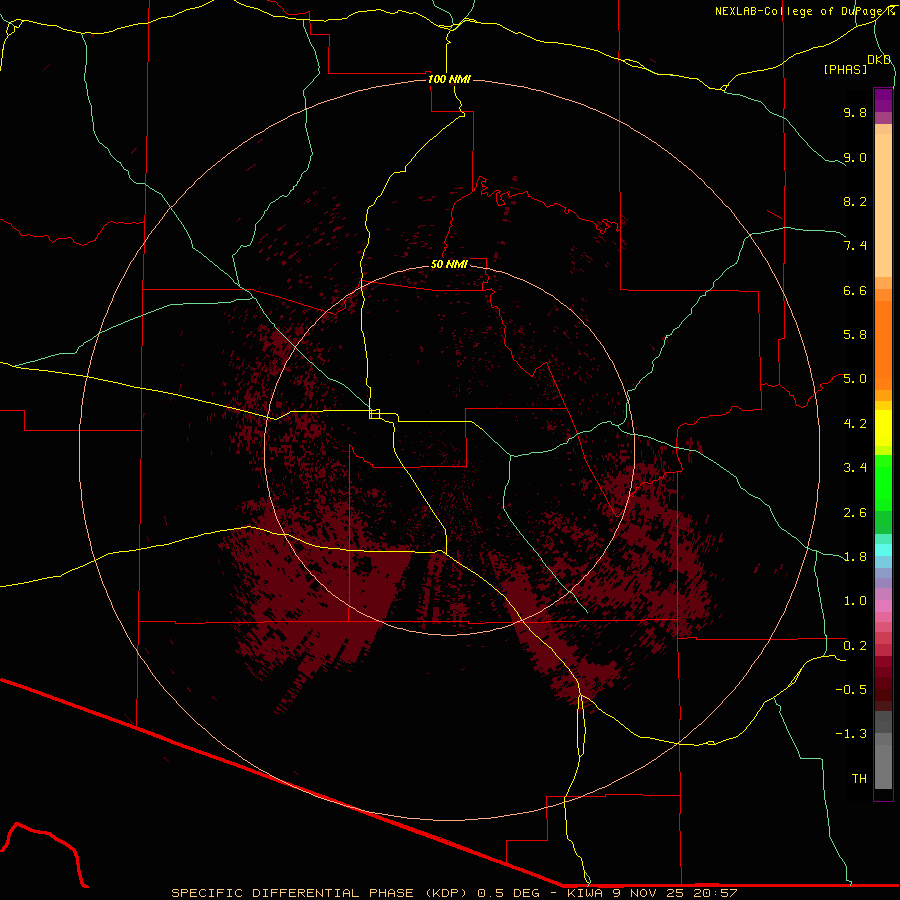Viewport: 900px width, 900px height.
Task: Click the -1.3 colorbar value
Action: tap(851, 734)
